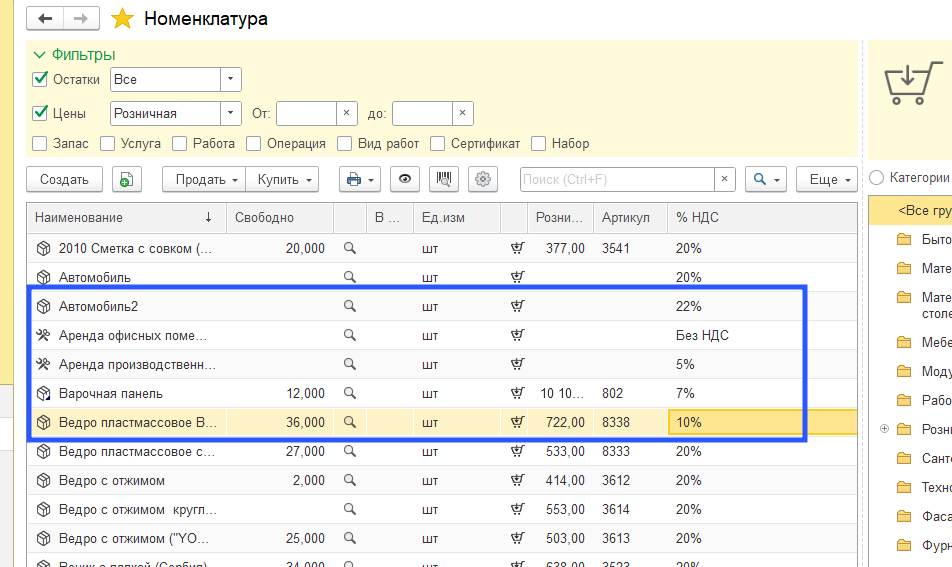Select the Быто… folder in groups tree

pos(924,239)
